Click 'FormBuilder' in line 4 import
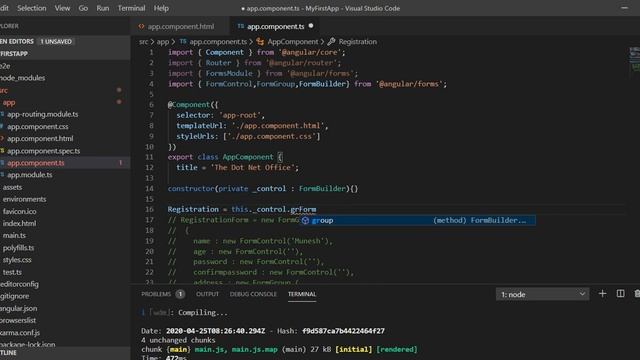This screenshot has height=360, width=640. tap(322, 84)
